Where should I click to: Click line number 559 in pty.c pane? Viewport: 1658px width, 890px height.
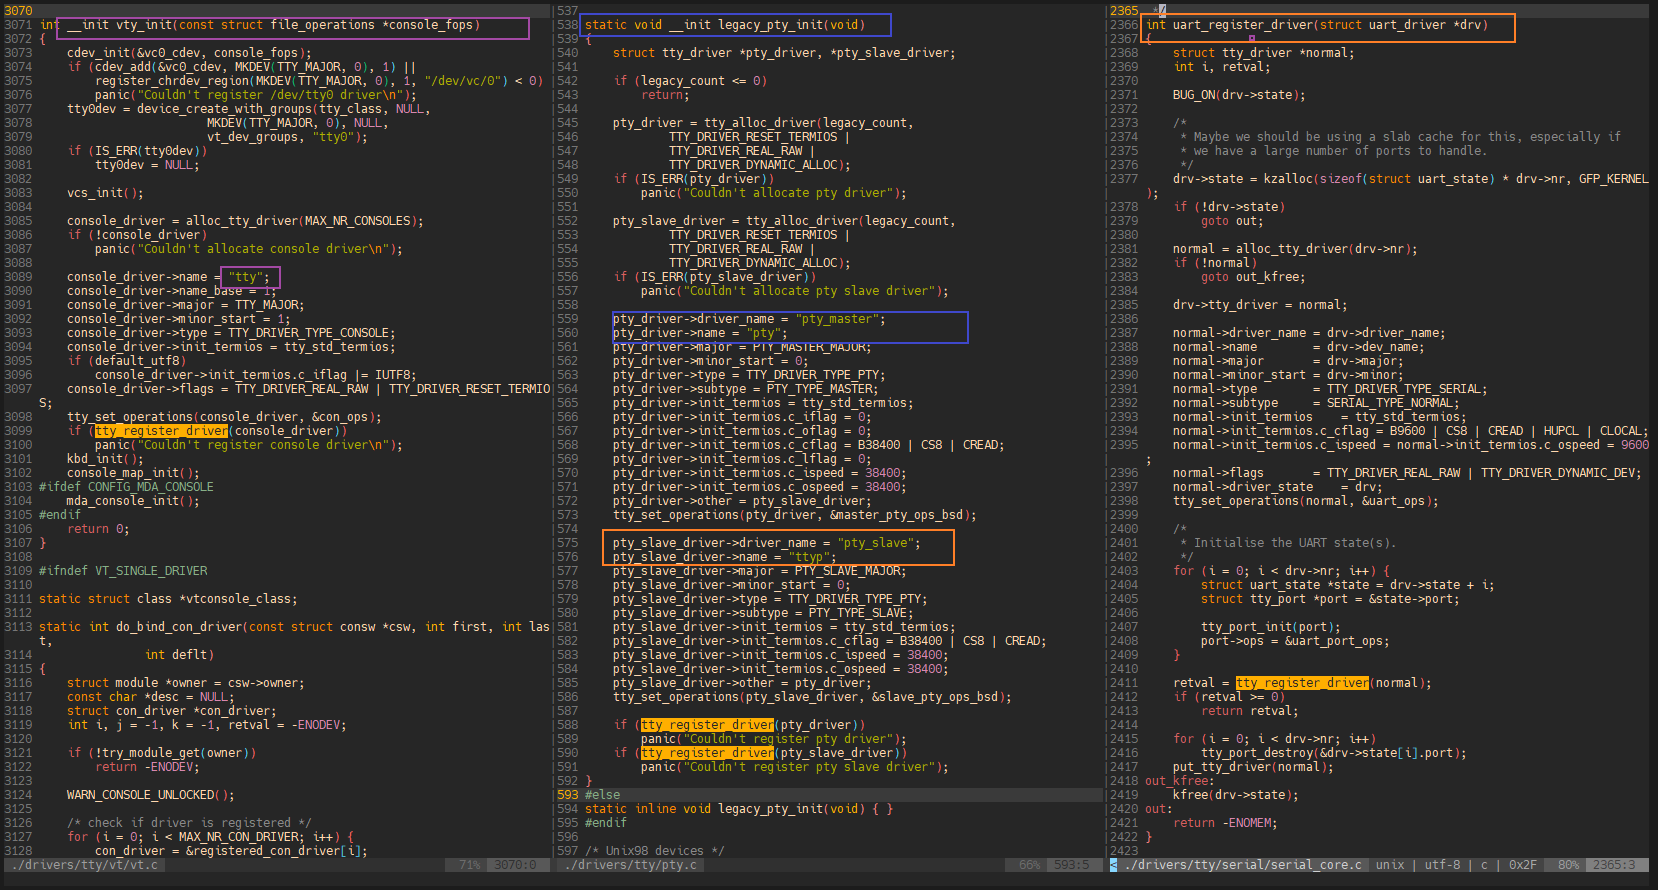click(568, 319)
